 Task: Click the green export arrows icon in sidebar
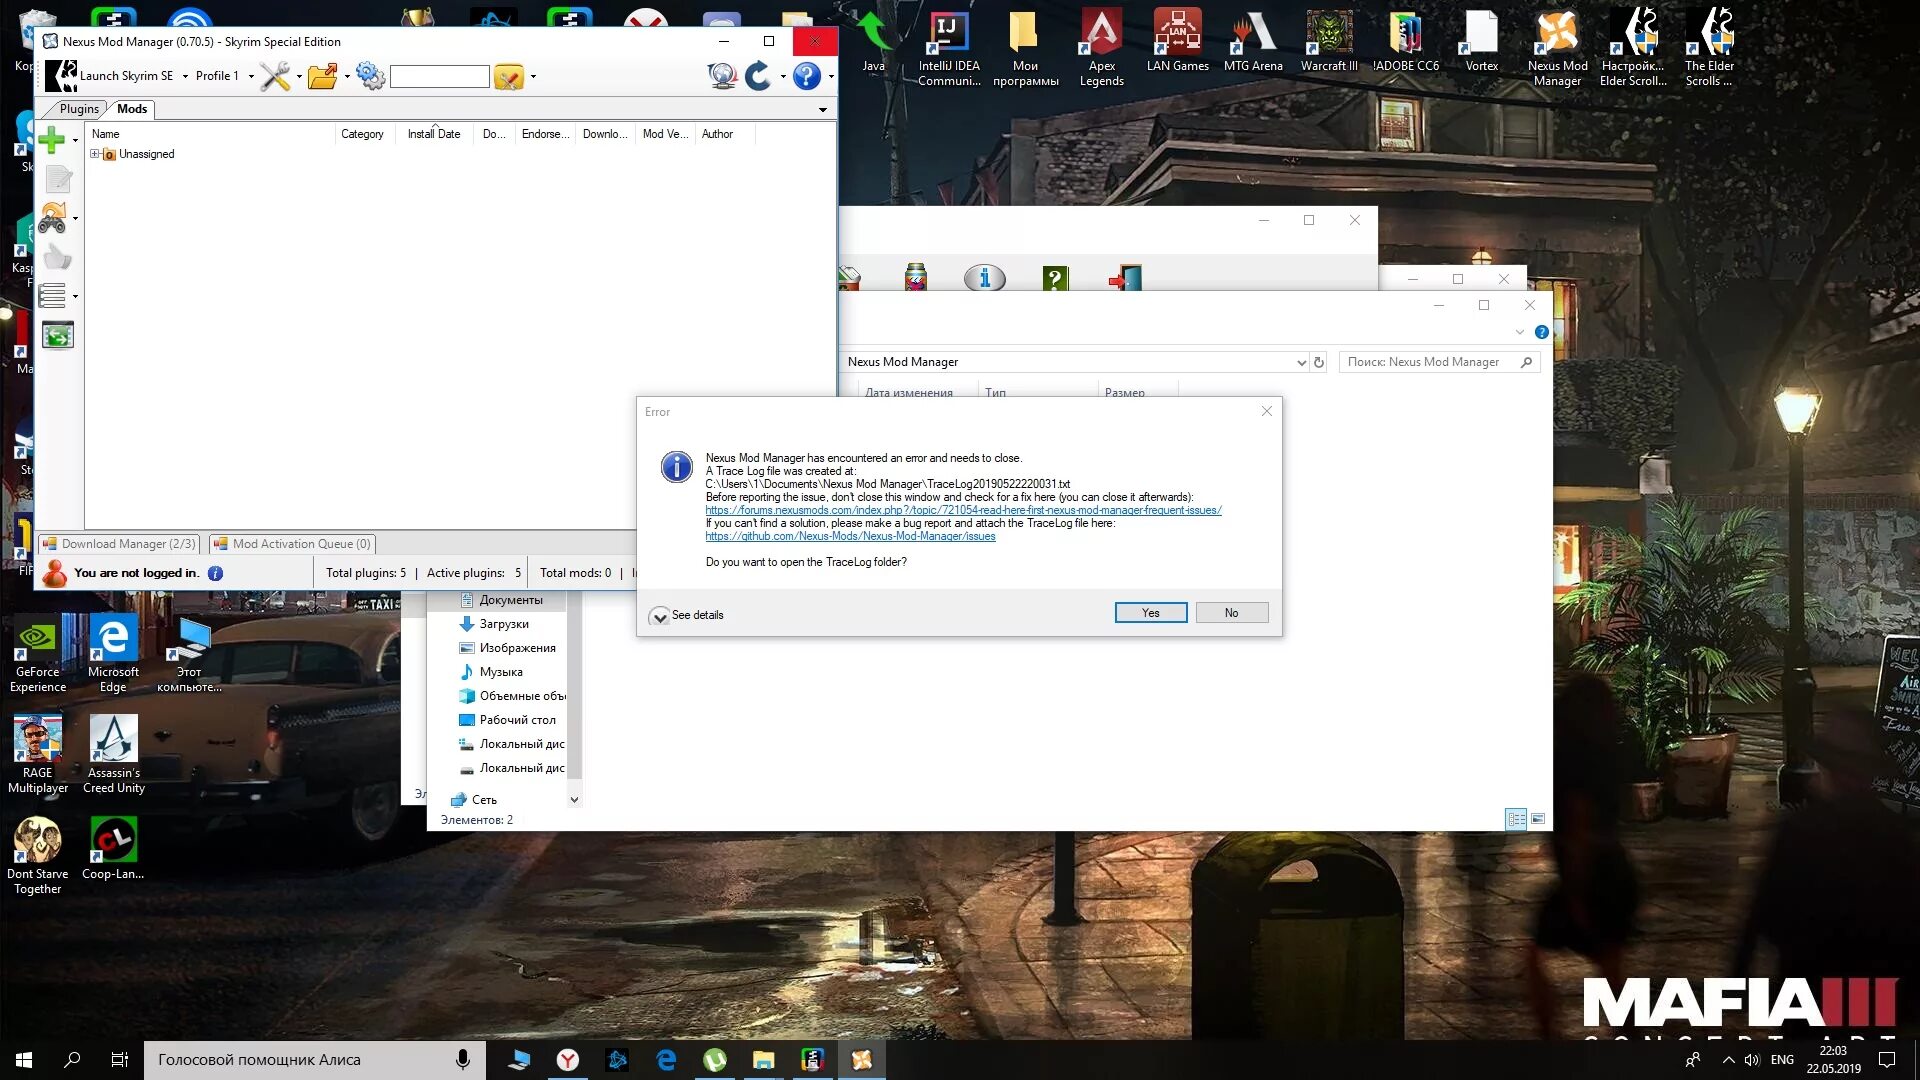click(x=58, y=336)
